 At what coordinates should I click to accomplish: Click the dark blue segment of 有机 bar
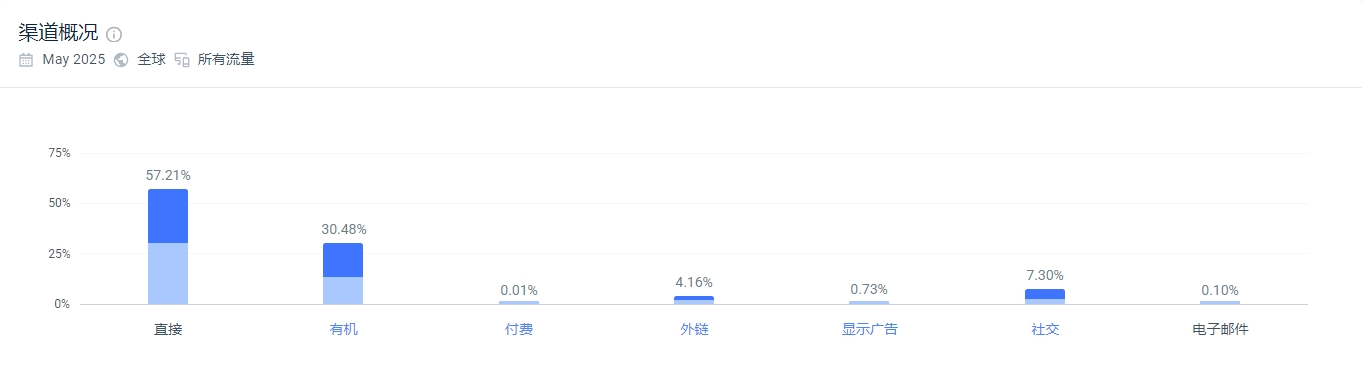(x=343, y=260)
